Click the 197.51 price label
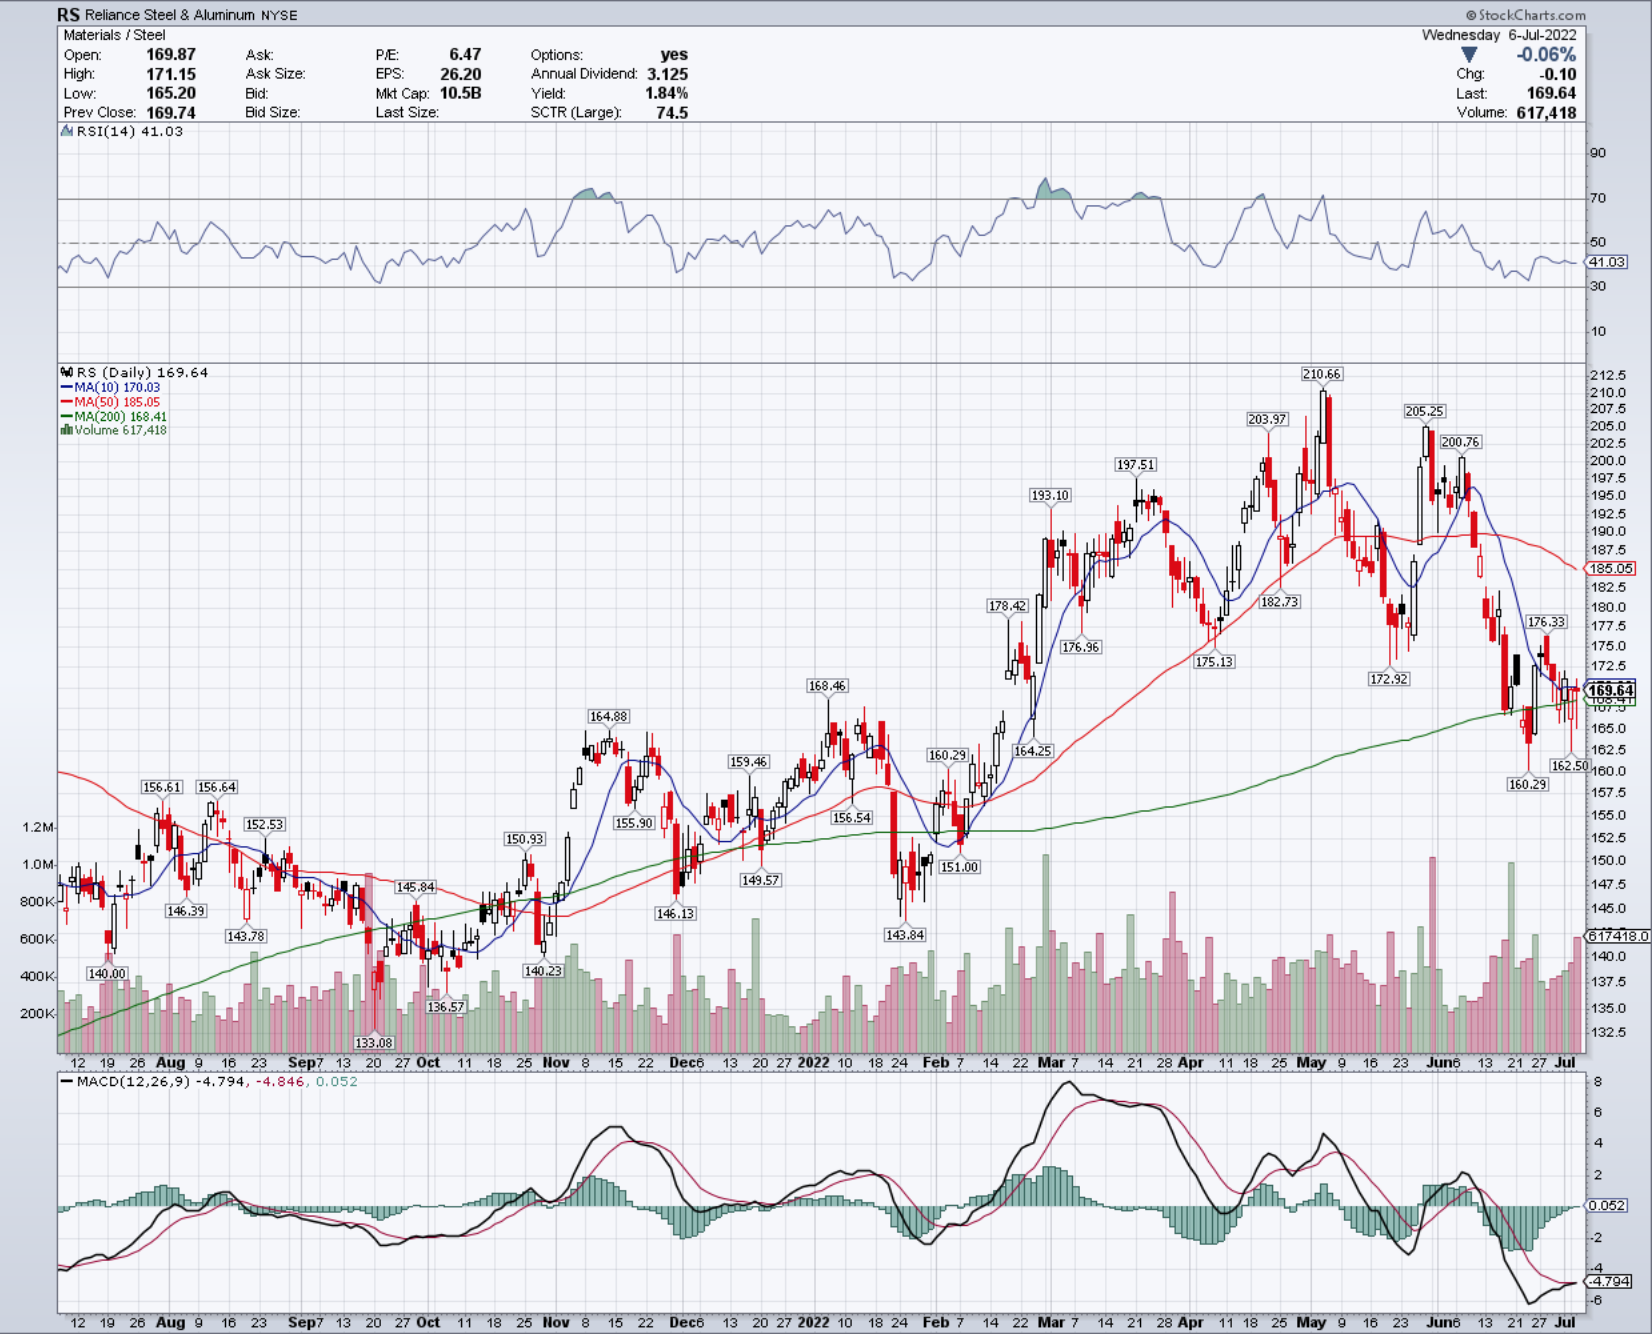Image resolution: width=1652 pixels, height=1334 pixels. [1136, 465]
